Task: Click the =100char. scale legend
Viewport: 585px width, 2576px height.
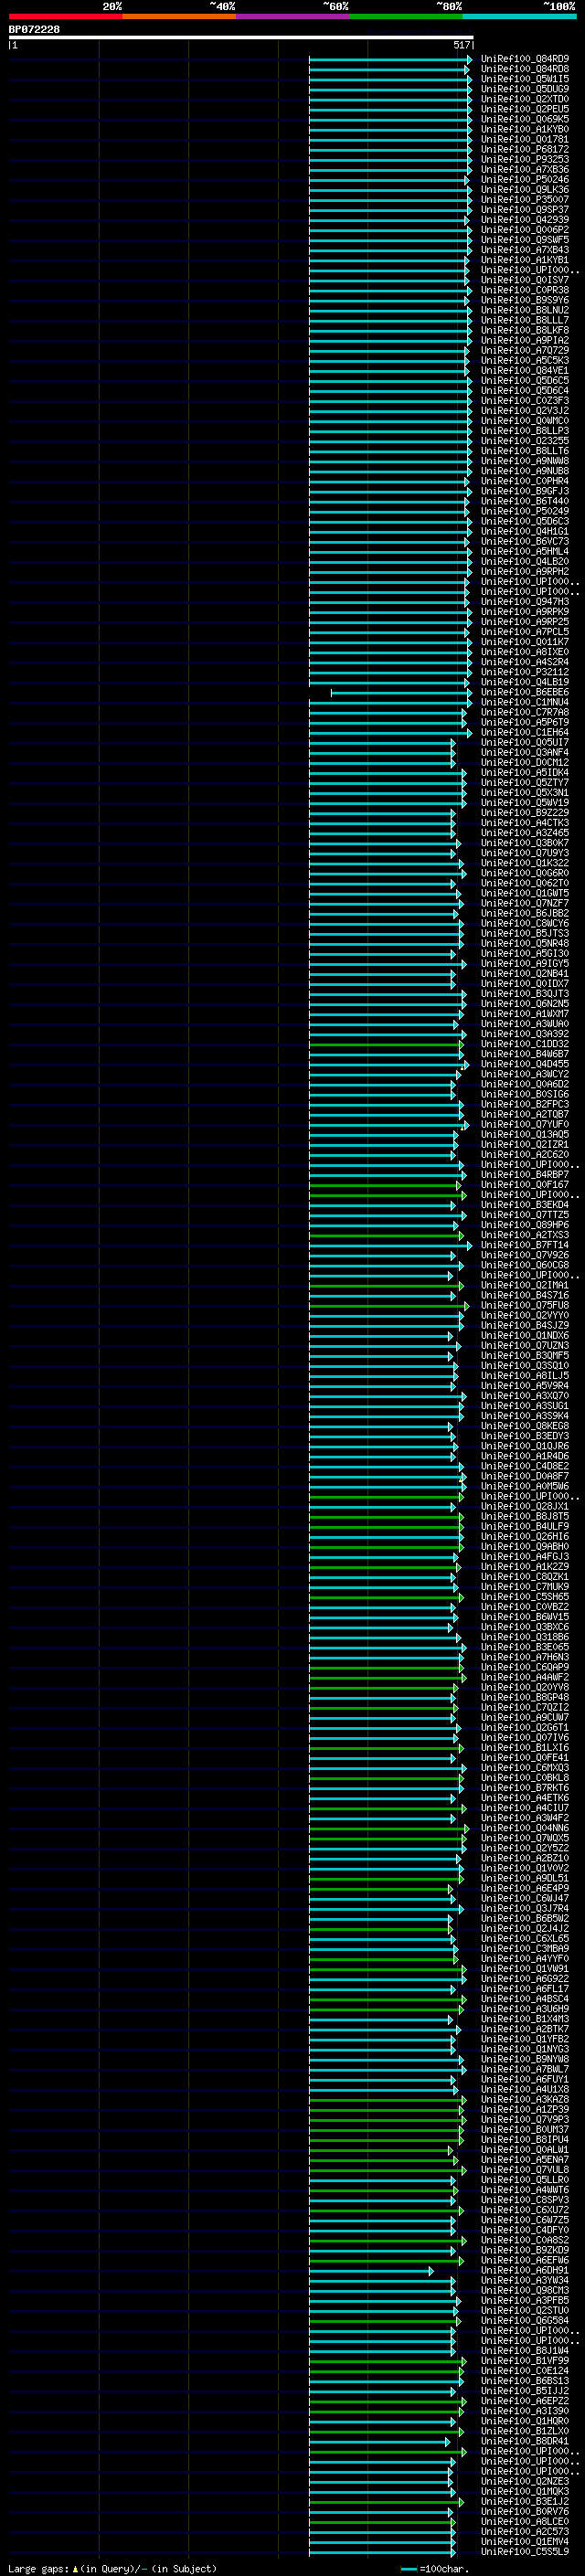Action: tap(435, 2568)
